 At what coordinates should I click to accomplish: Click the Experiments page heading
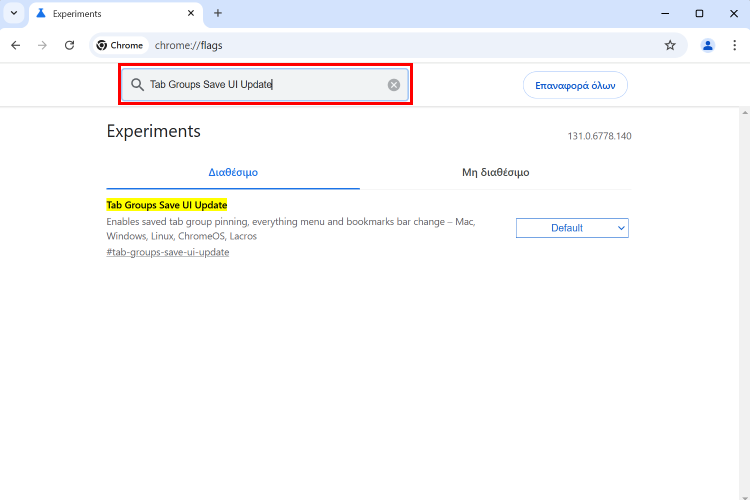tap(154, 131)
